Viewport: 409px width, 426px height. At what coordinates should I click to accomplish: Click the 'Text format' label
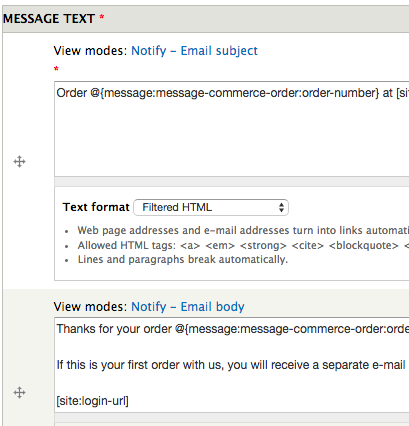(x=96, y=207)
